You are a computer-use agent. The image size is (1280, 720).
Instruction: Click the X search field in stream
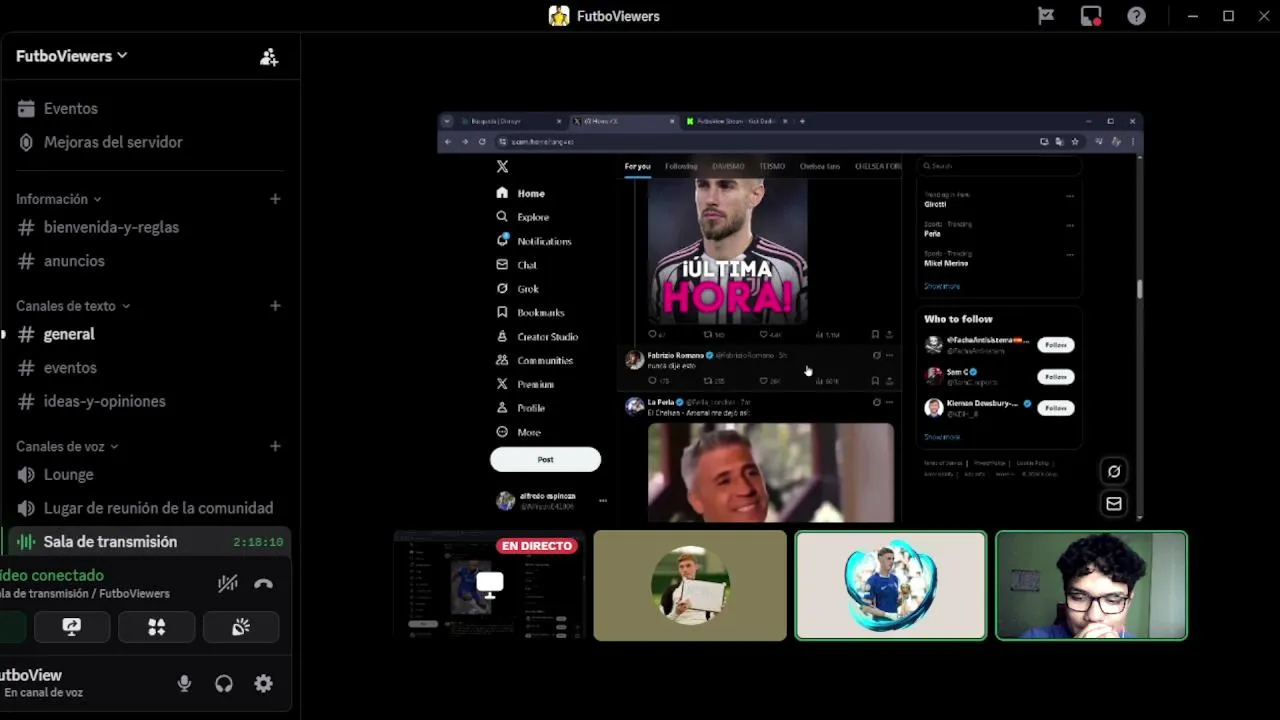(x=999, y=166)
